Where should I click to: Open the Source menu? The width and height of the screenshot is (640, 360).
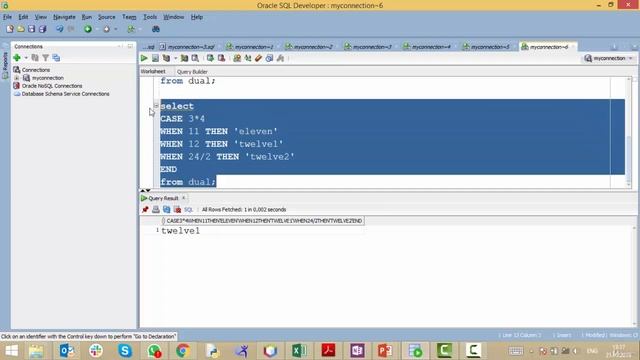pyautogui.click(x=106, y=17)
